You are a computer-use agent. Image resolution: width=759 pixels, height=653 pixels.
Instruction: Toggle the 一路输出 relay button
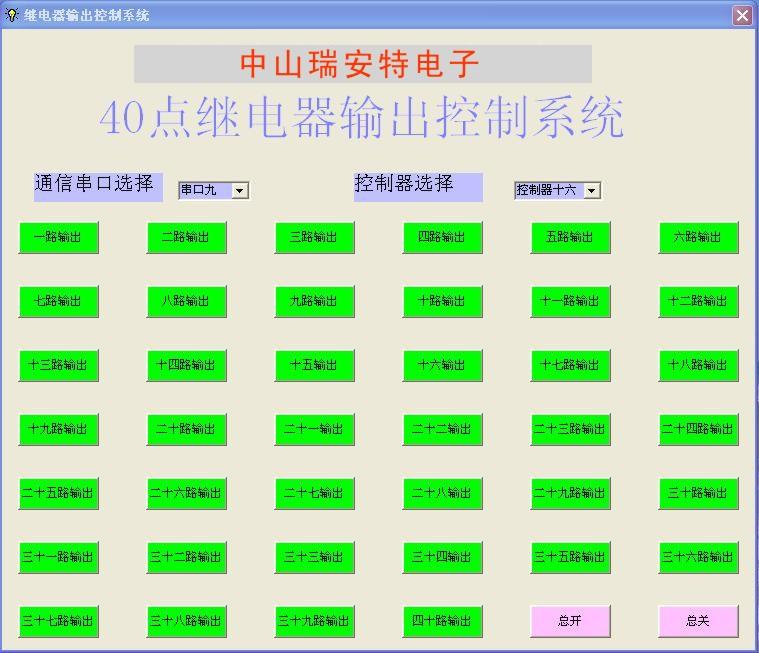[59, 237]
